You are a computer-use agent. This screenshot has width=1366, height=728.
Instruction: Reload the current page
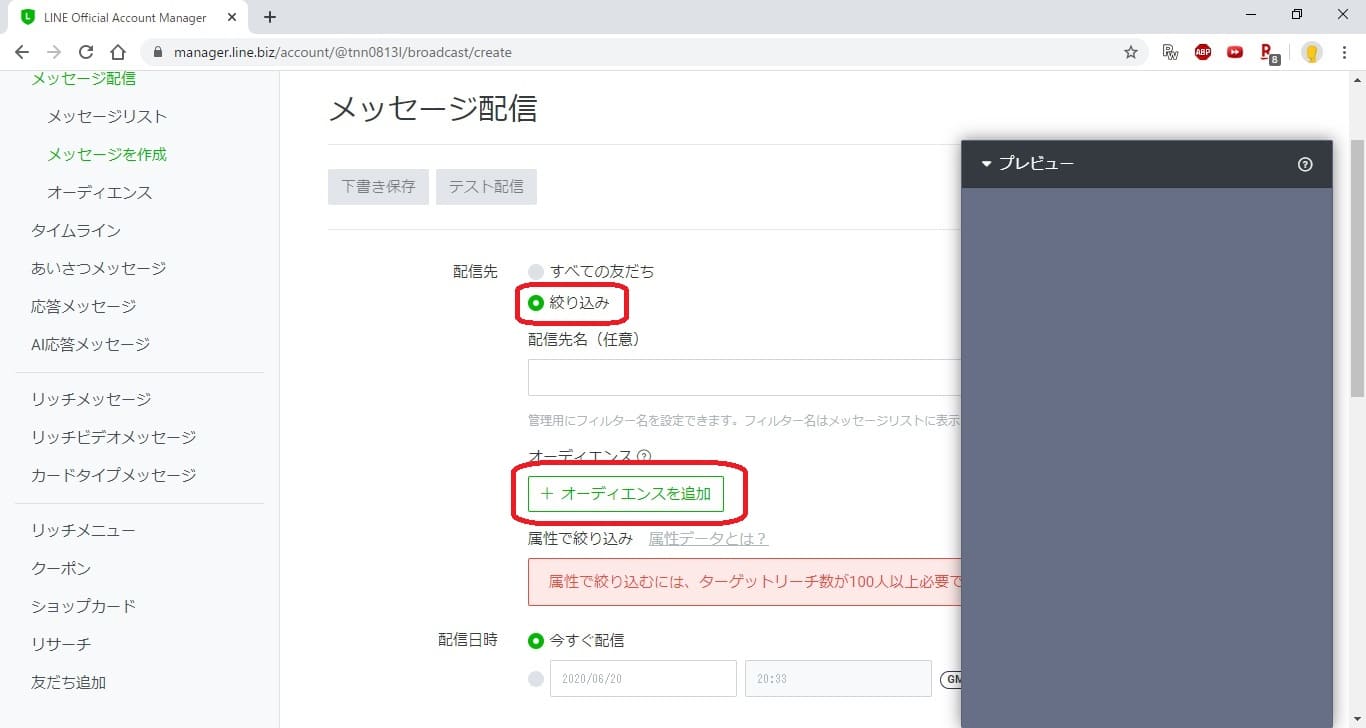tap(86, 52)
